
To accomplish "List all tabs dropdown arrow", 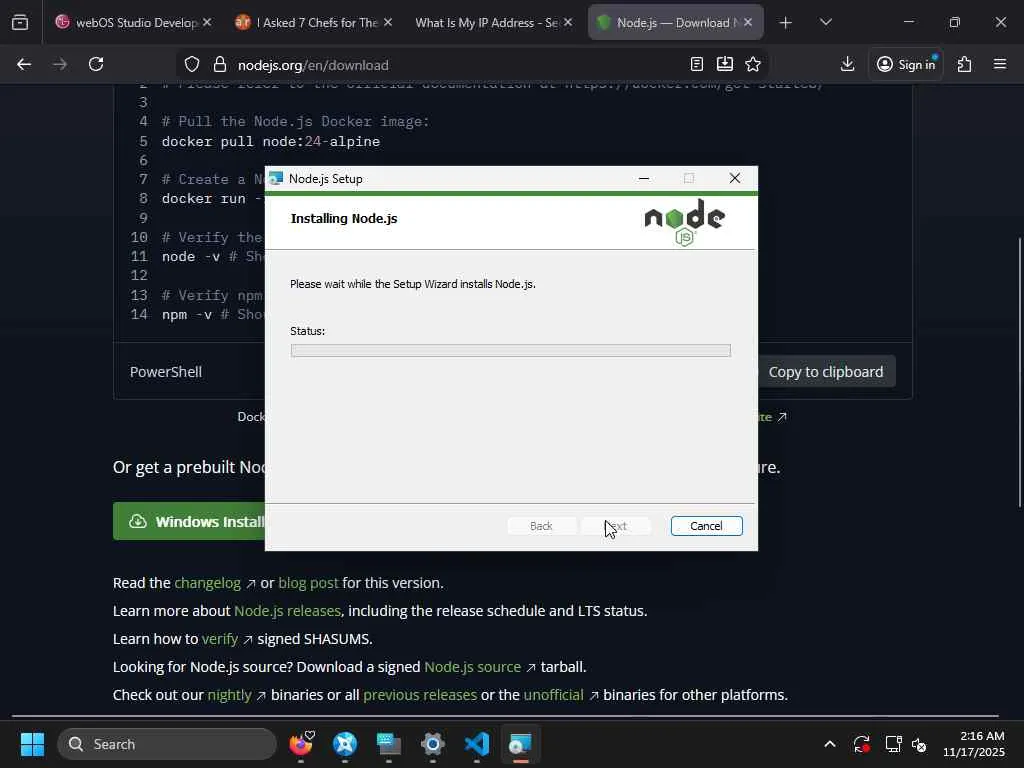I will coord(825,23).
